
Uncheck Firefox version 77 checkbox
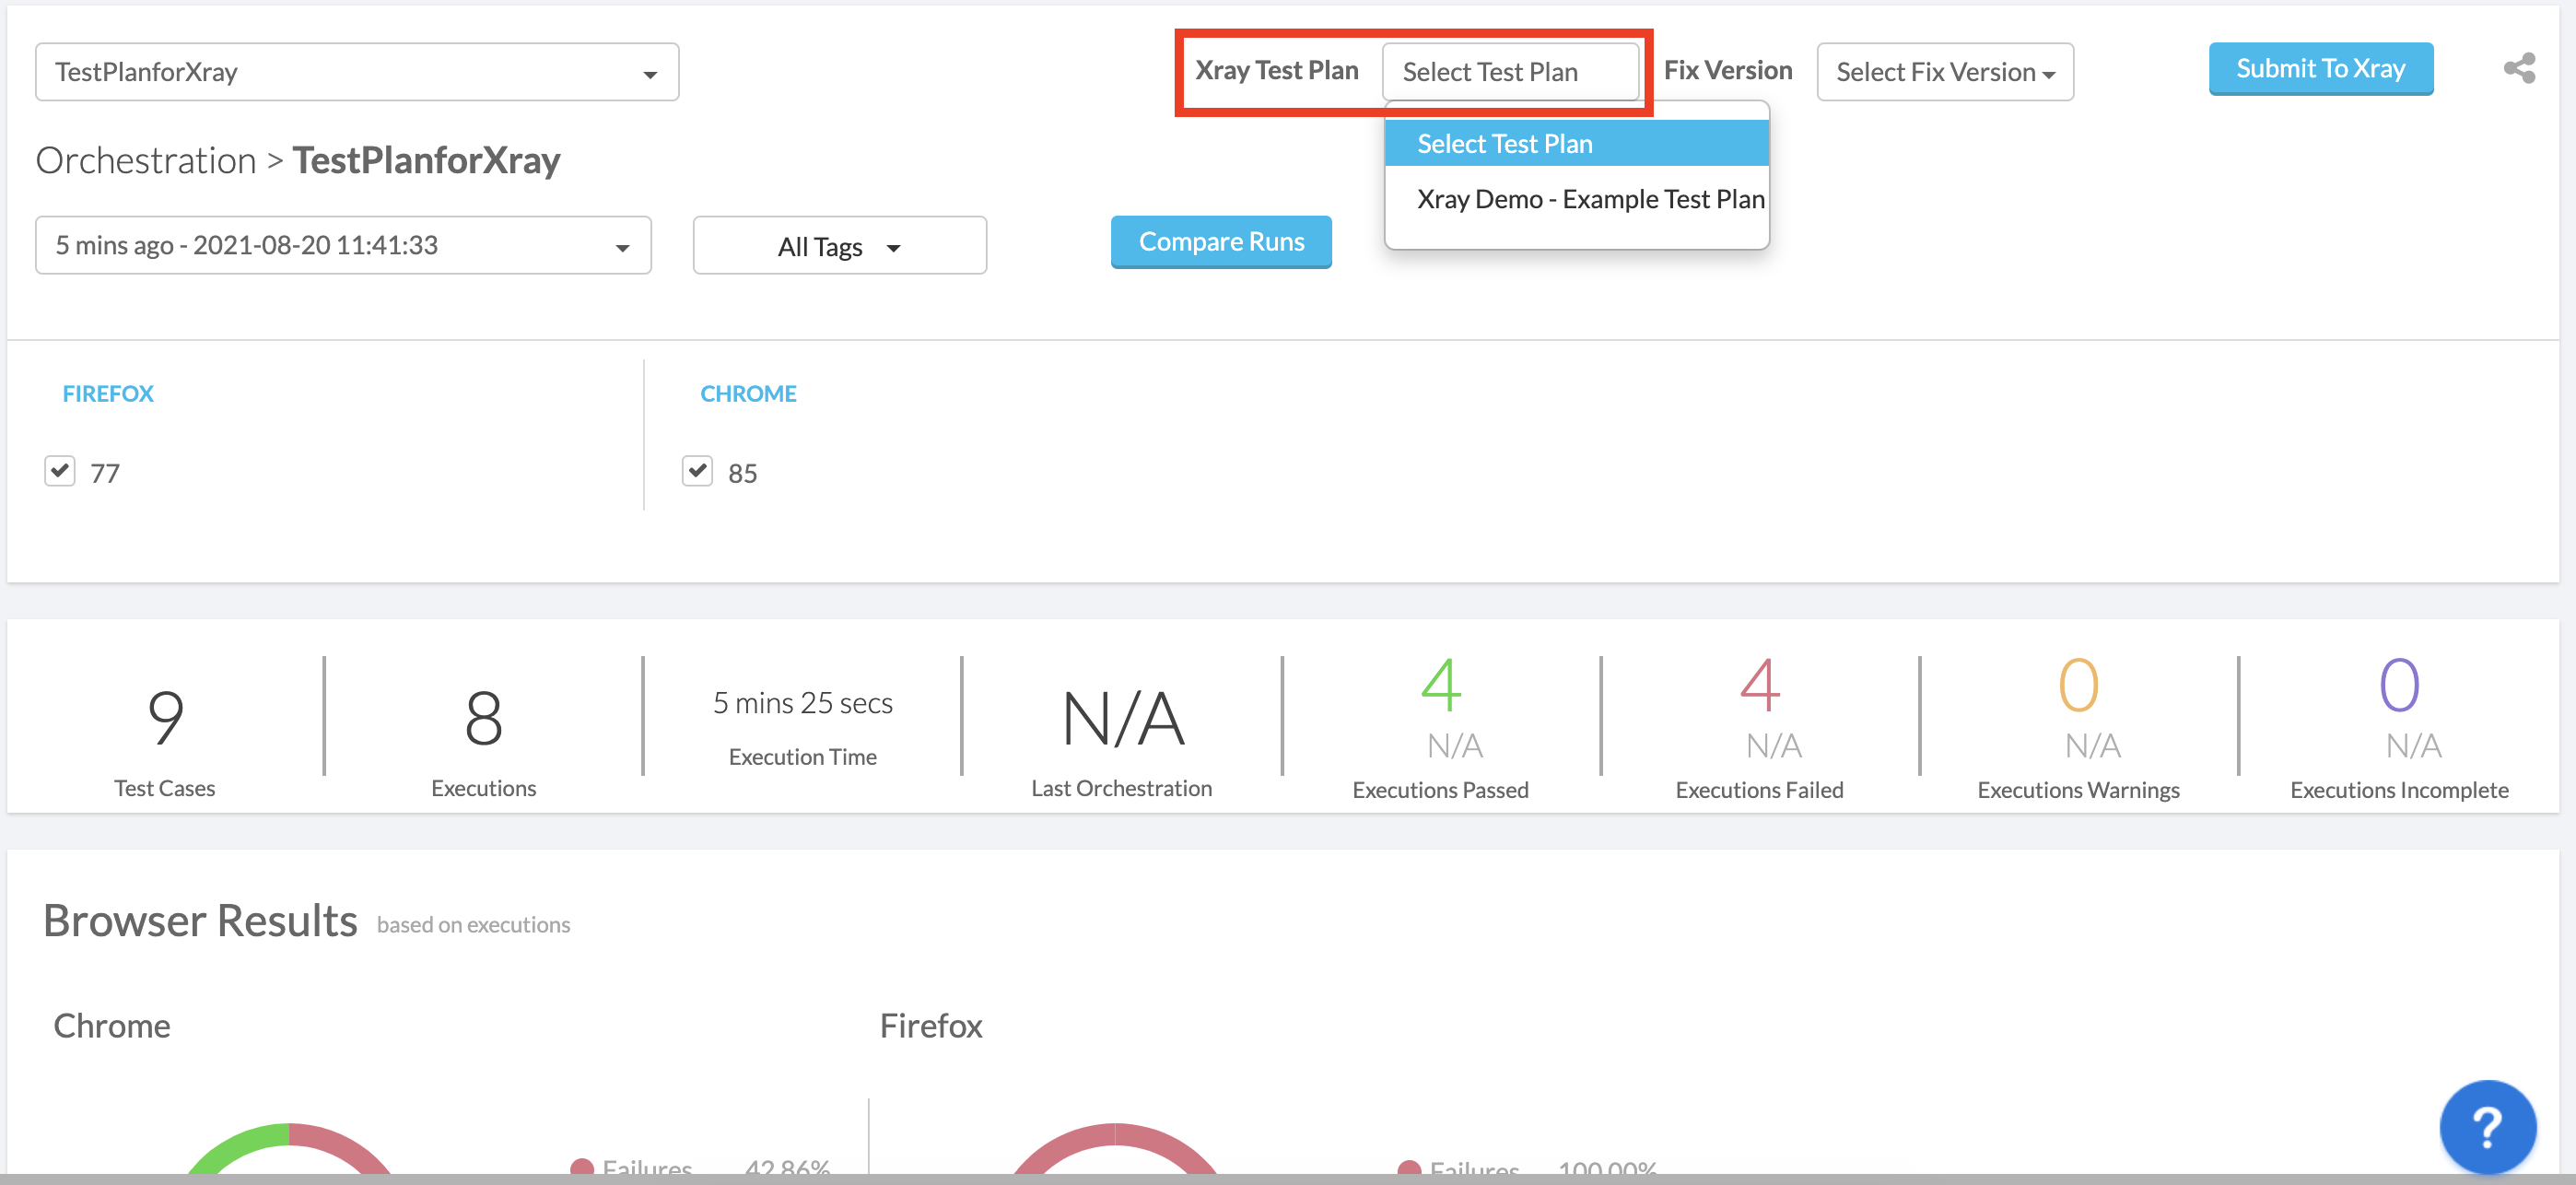click(60, 470)
